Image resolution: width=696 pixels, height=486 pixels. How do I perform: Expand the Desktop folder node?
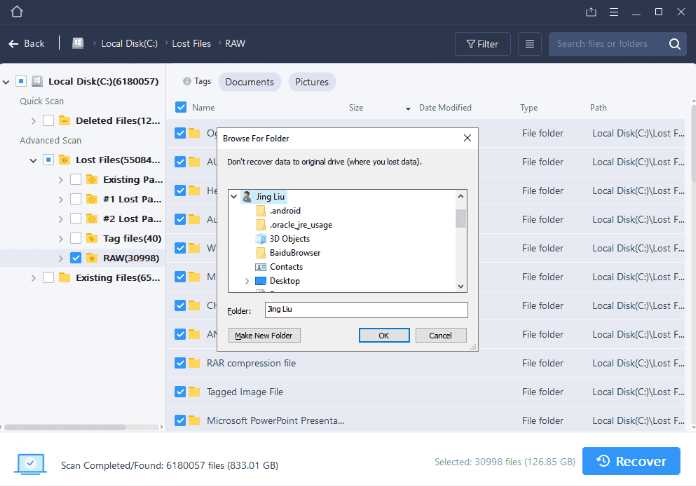pos(247,281)
